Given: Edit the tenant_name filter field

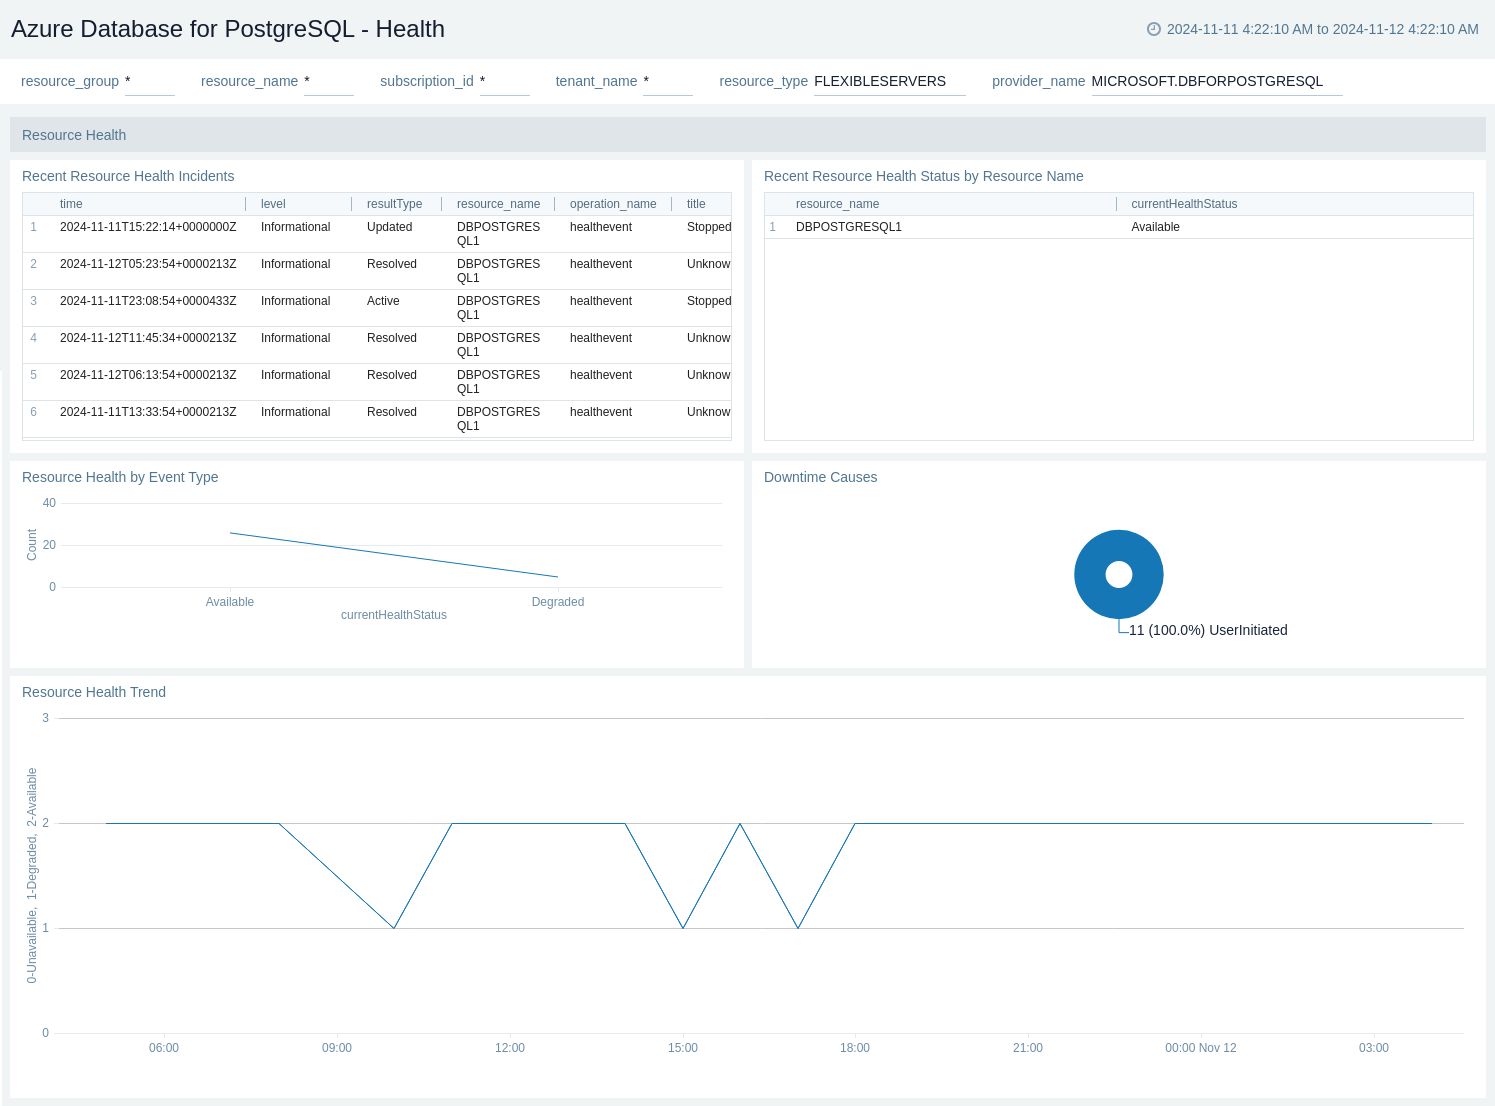Looking at the screenshot, I should (x=668, y=81).
